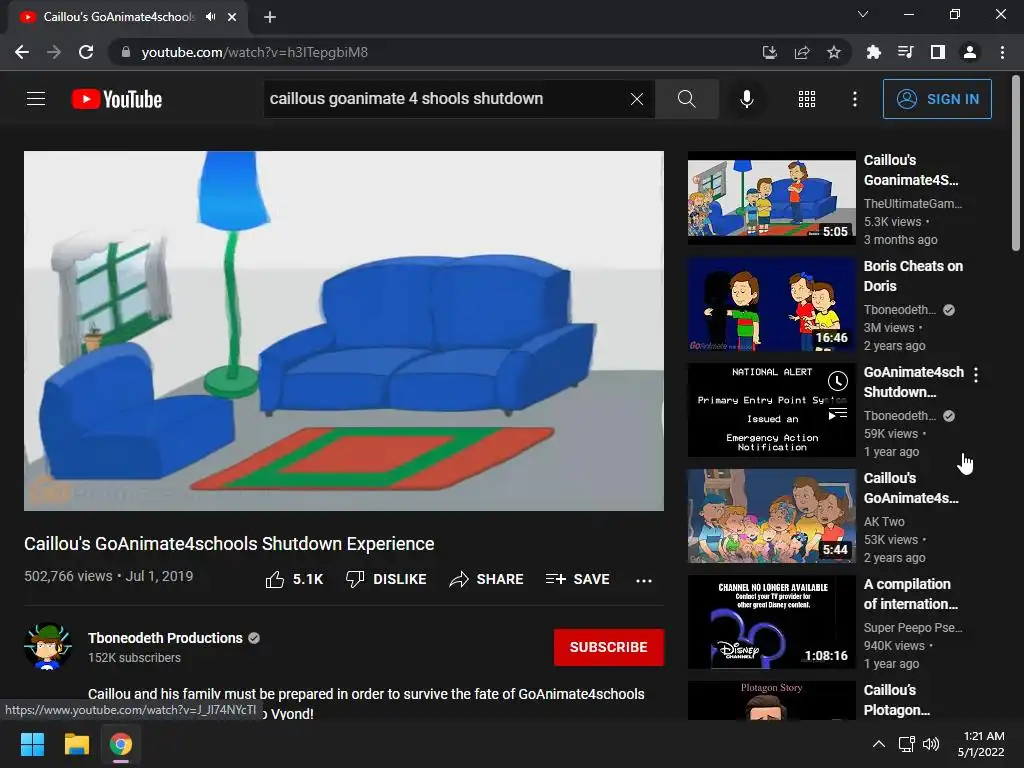Open YouTube settings three-dot menu
Viewport: 1024px width, 768px height.
[854, 99]
